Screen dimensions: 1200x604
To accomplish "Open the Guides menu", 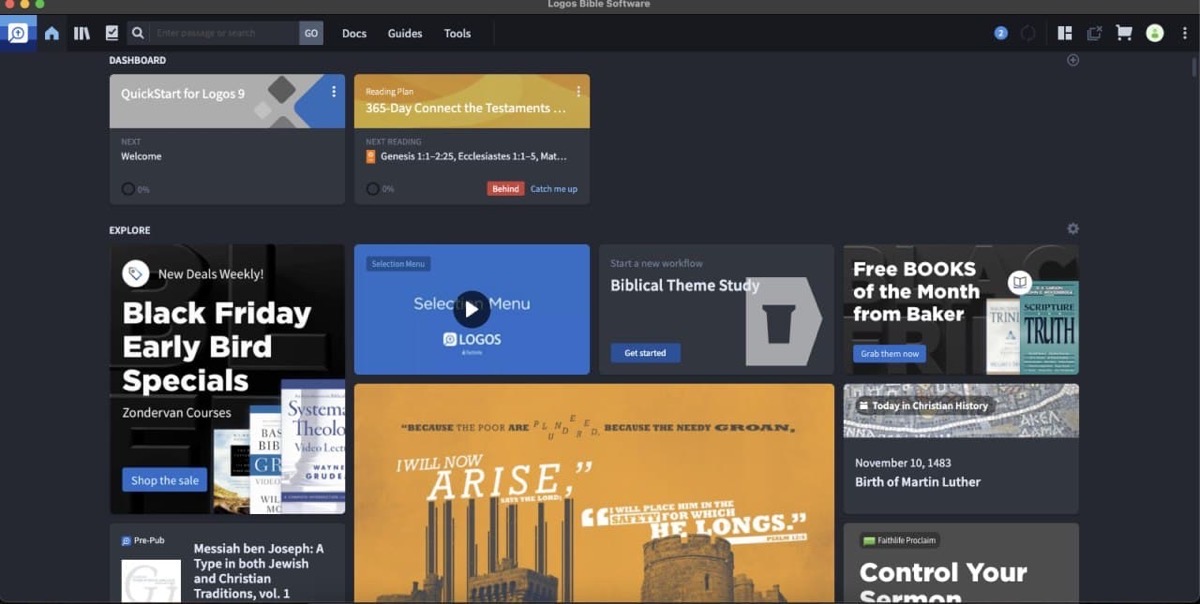I will (x=405, y=34).
